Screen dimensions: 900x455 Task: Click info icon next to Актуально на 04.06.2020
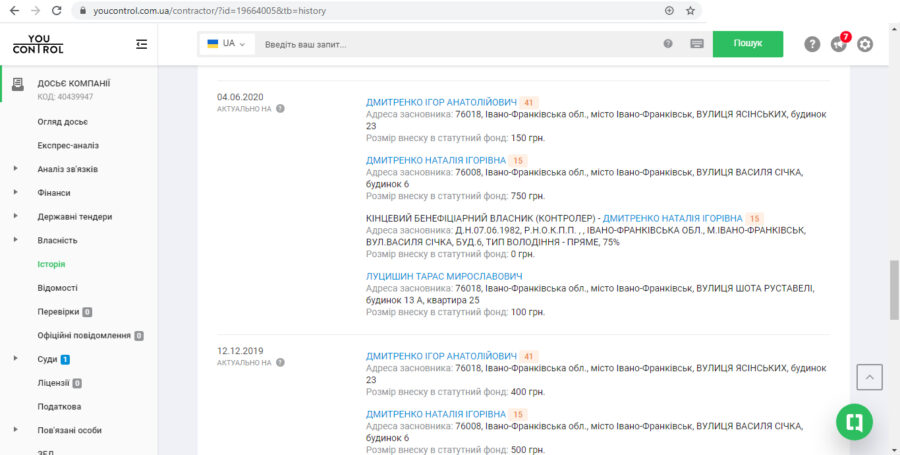[x=280, y=109]
